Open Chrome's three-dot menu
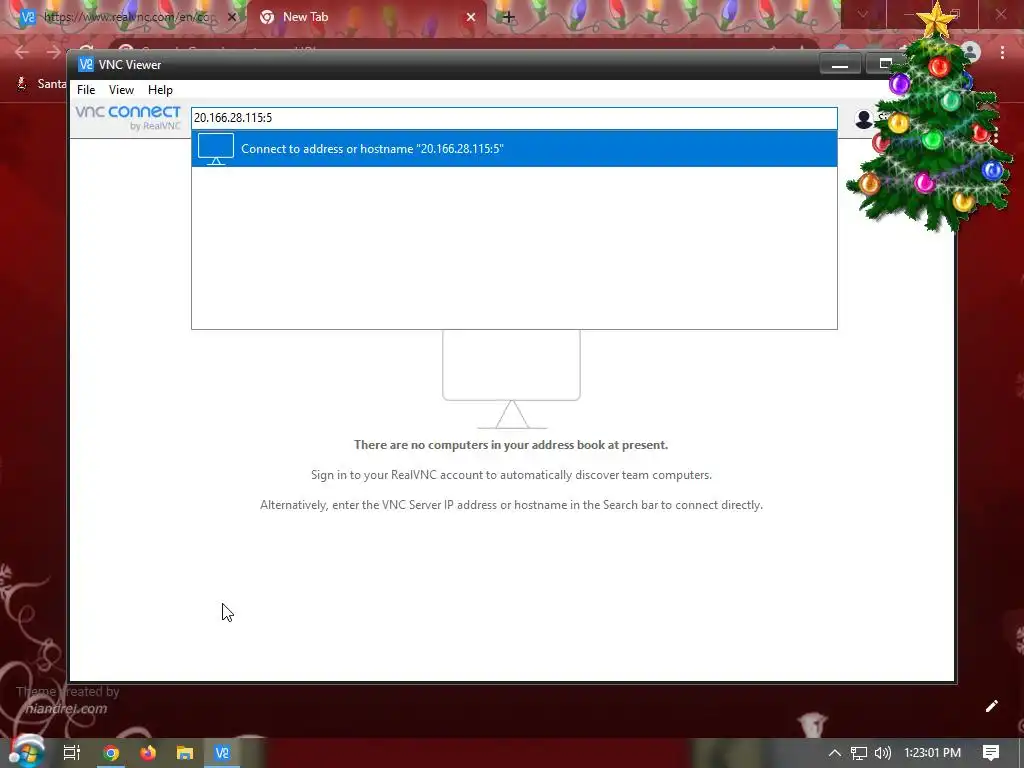The width and height of the screenshot is (1024, 768). point(1002,52)
